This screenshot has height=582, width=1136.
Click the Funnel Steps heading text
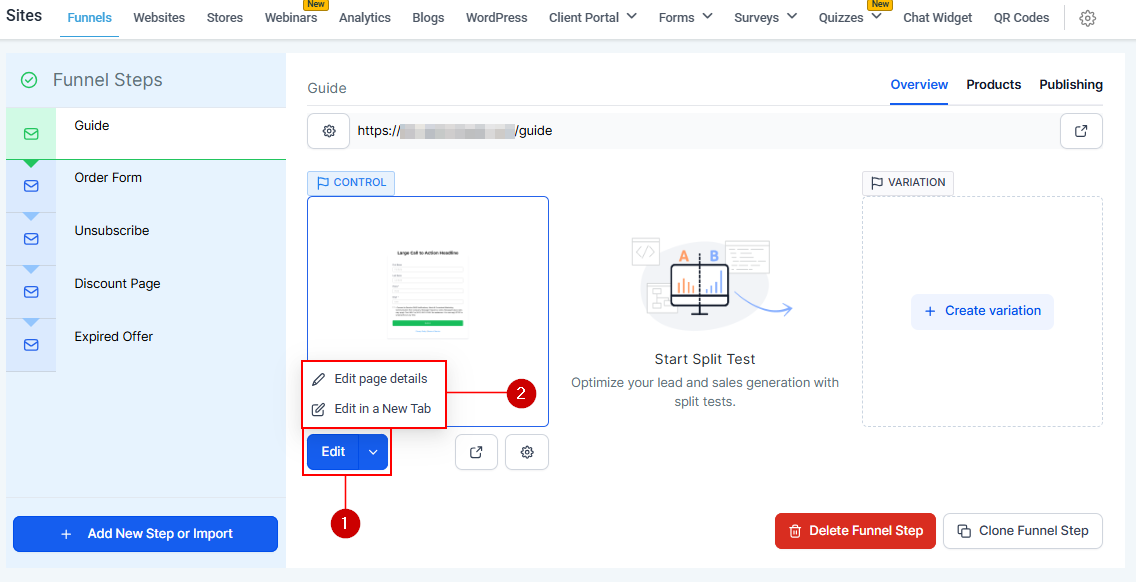[107, 80]
